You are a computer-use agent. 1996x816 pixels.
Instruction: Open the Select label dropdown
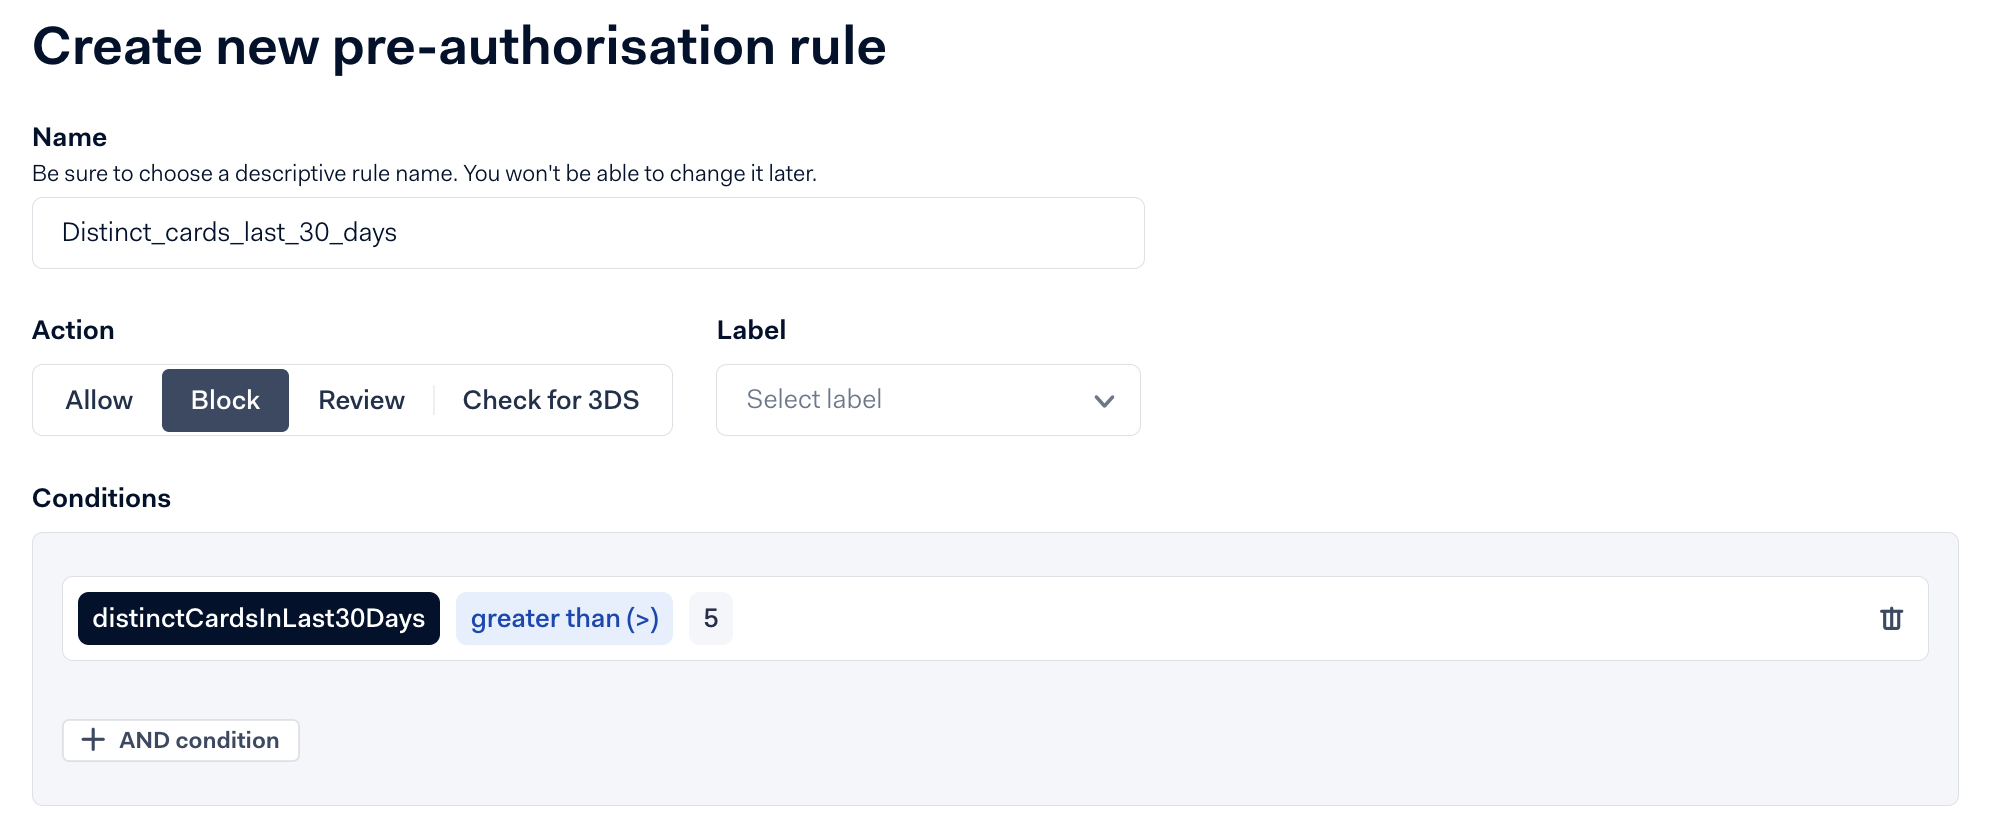(900, 400)
